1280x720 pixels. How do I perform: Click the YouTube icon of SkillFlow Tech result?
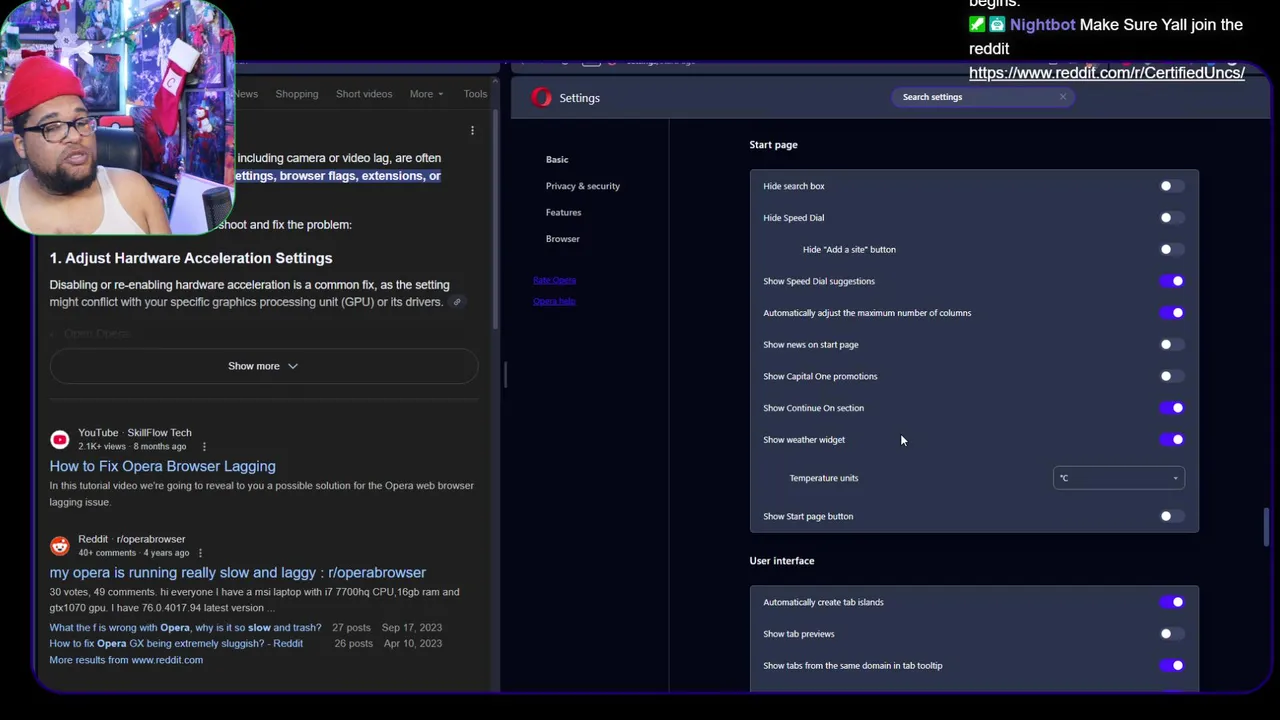click(x=60, y=439)
